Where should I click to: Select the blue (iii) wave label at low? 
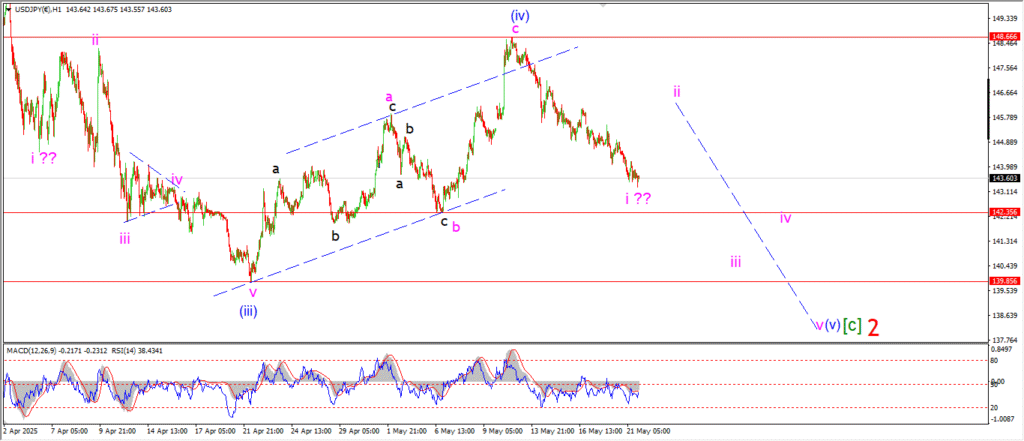click(x=251, y=310)
